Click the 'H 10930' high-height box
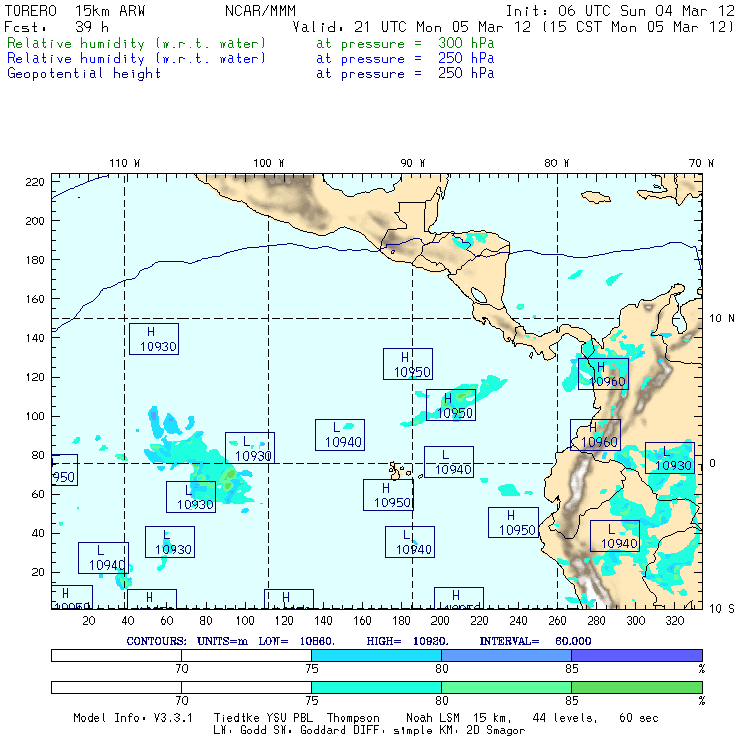The height and width of the screenshot is (740, 740). pos(154,339)
